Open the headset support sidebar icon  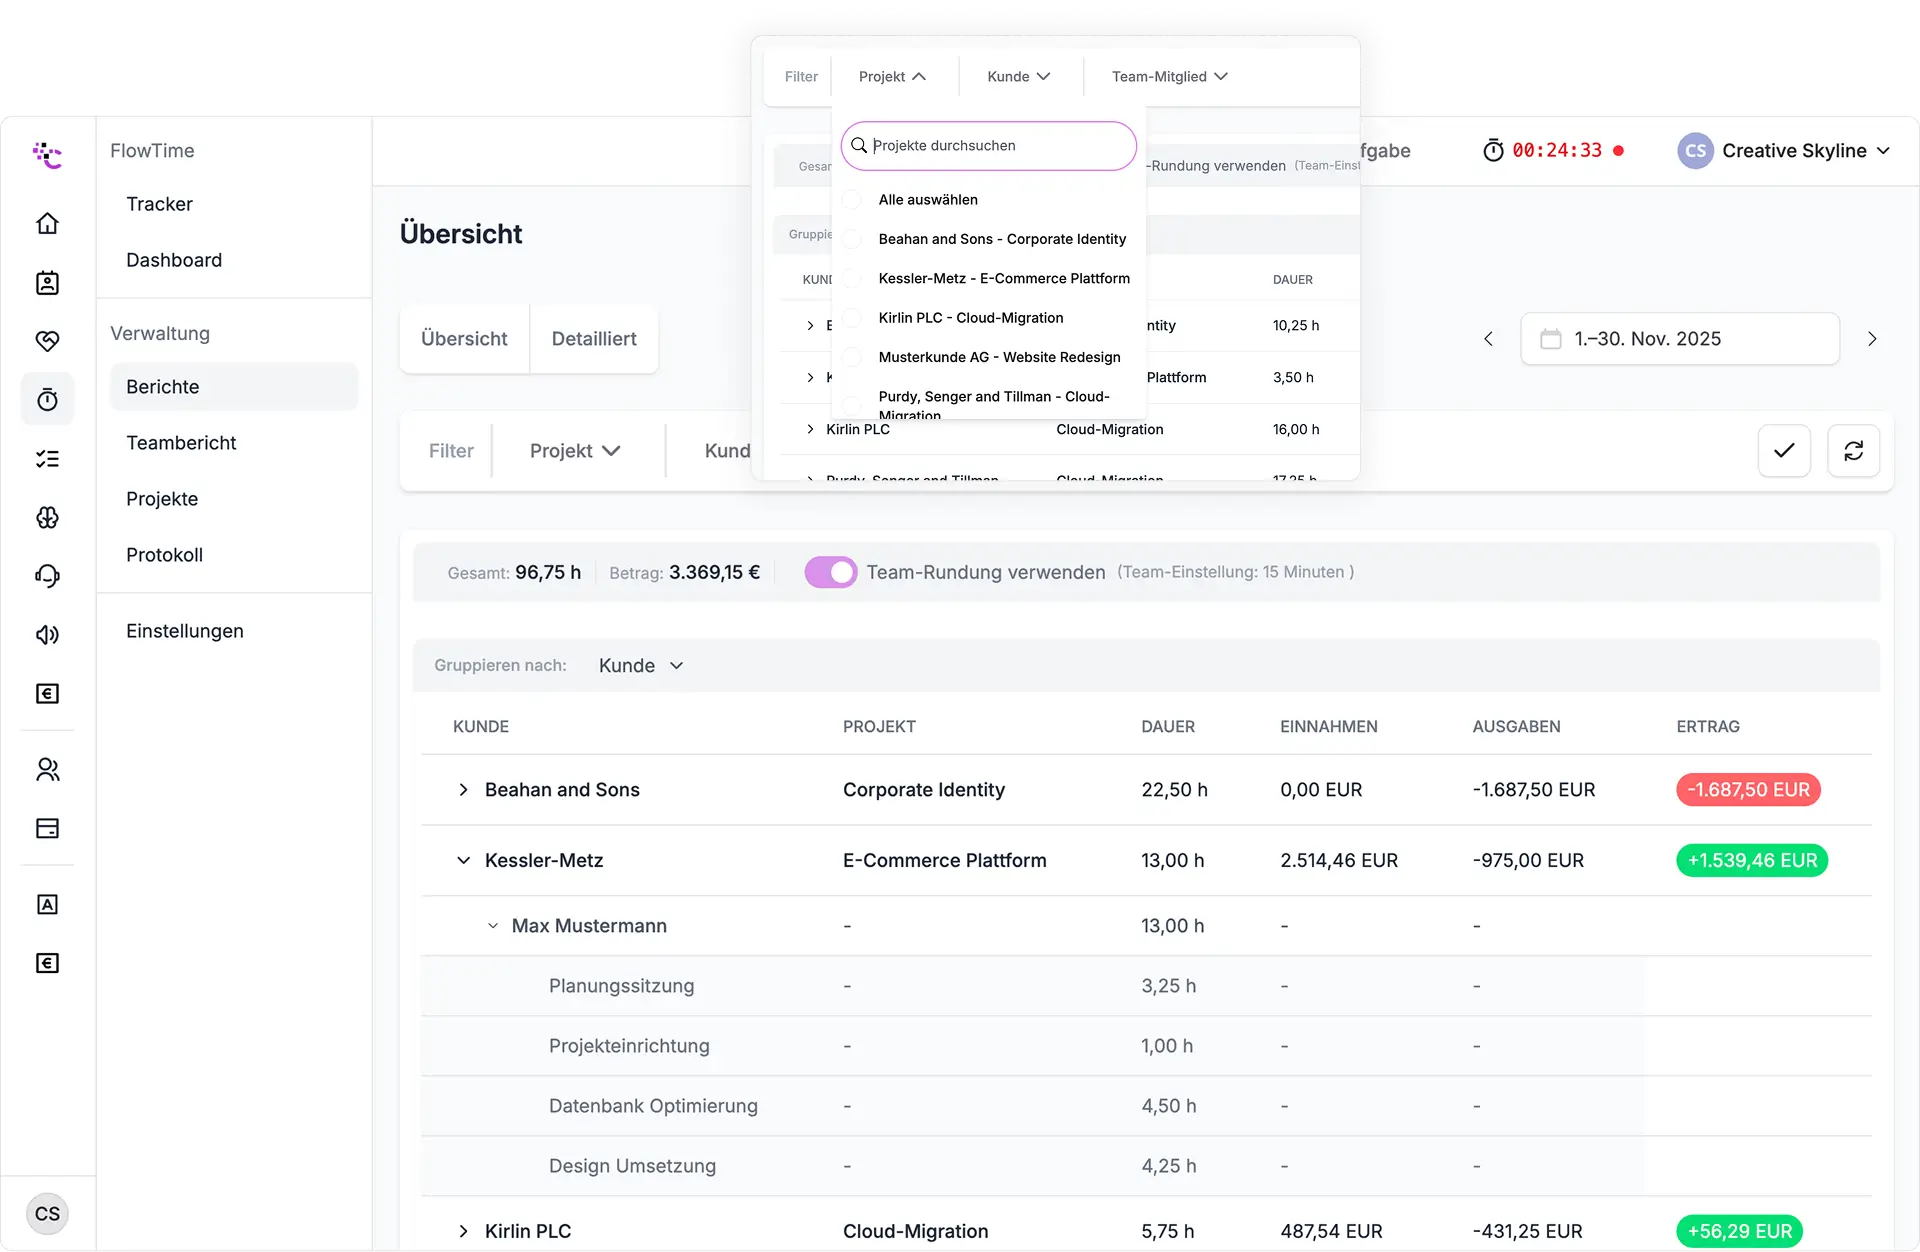pos(47,576)
